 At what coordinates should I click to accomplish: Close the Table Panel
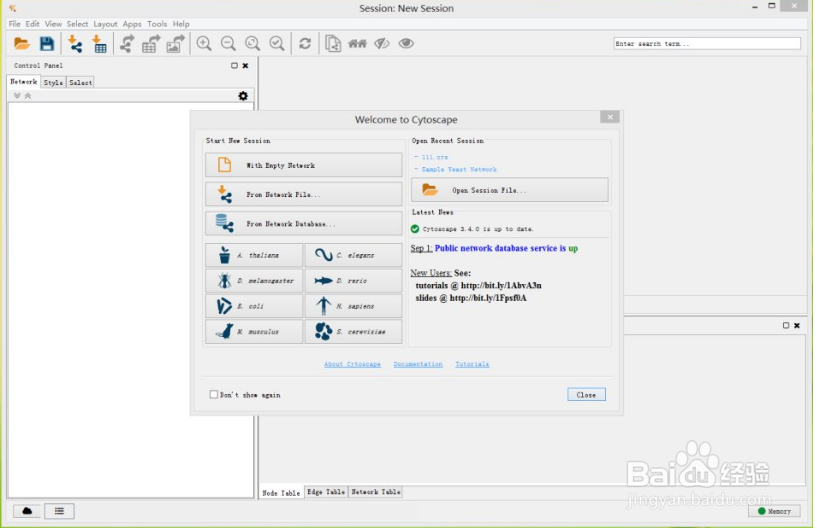(x=797, y=325)
